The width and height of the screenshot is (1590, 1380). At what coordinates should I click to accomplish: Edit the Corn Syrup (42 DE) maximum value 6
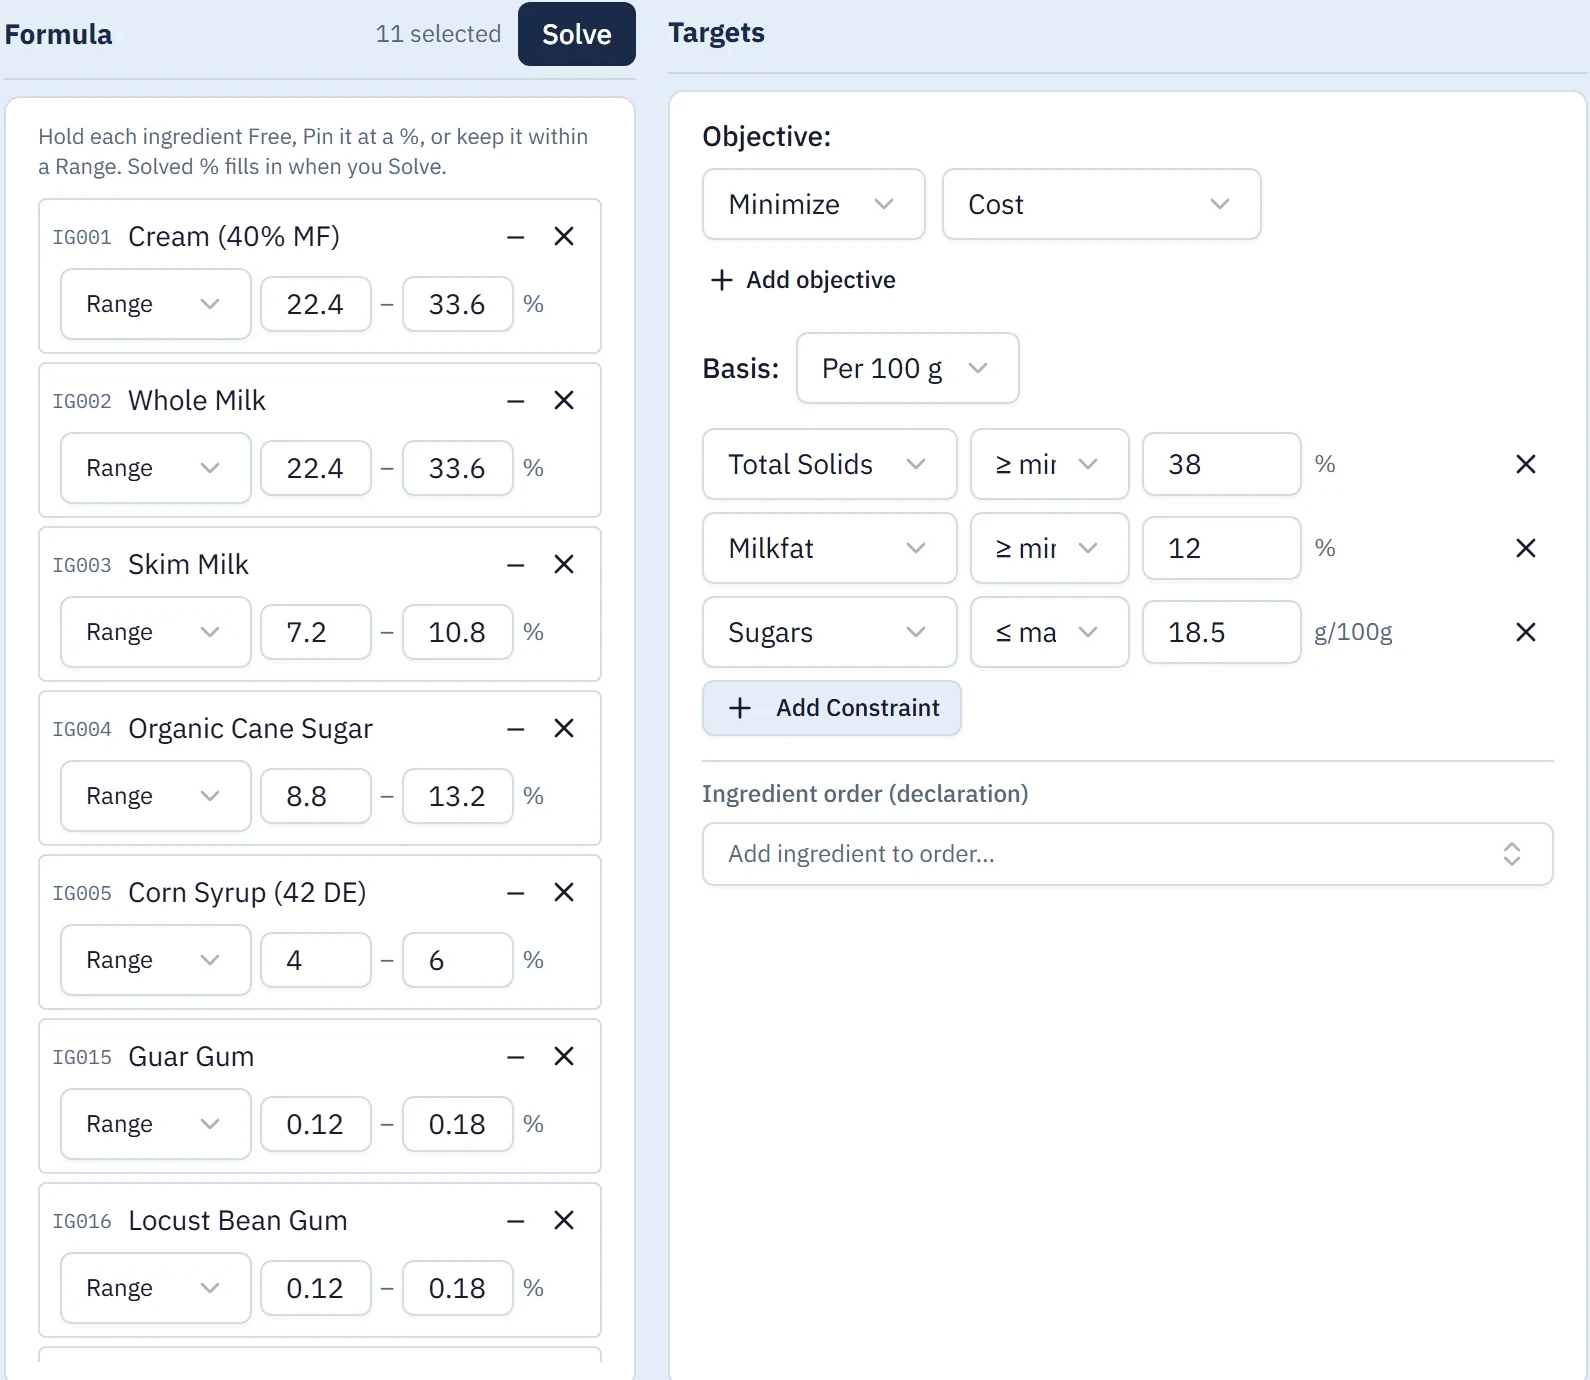(458, 960)
